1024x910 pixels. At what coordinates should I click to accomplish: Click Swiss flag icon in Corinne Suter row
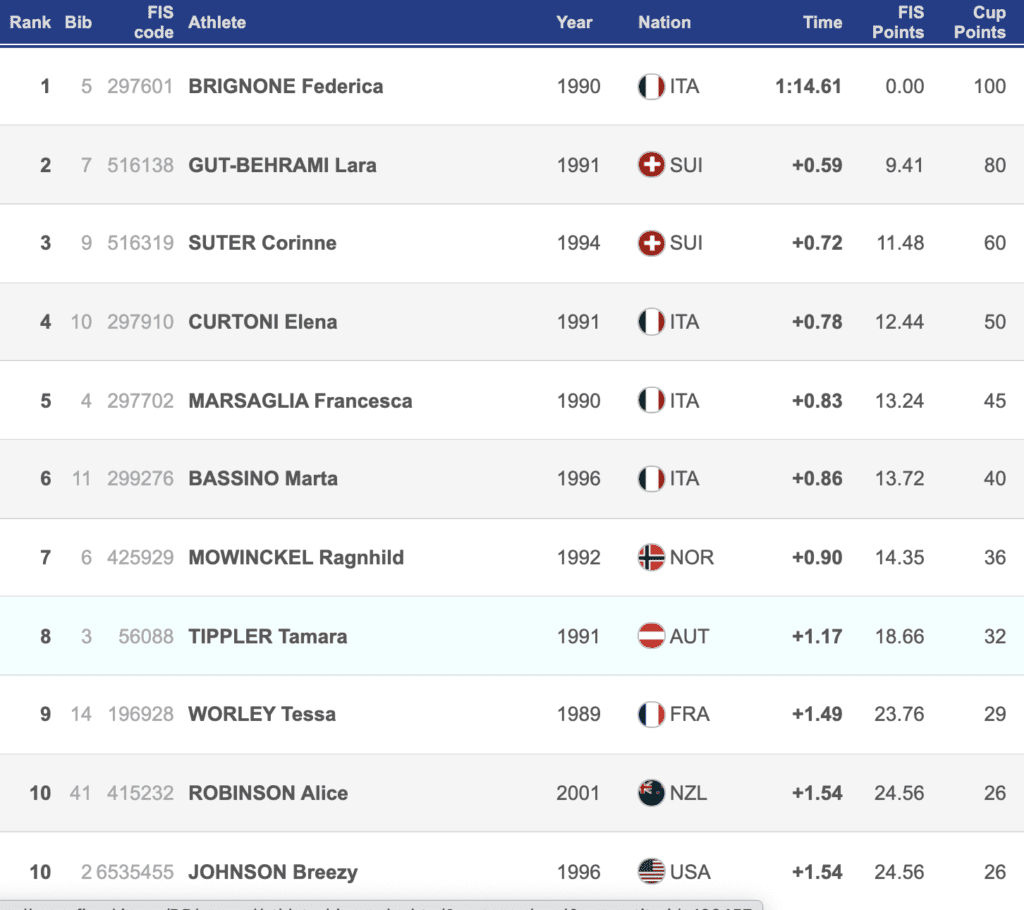click(x=651, y=243)
